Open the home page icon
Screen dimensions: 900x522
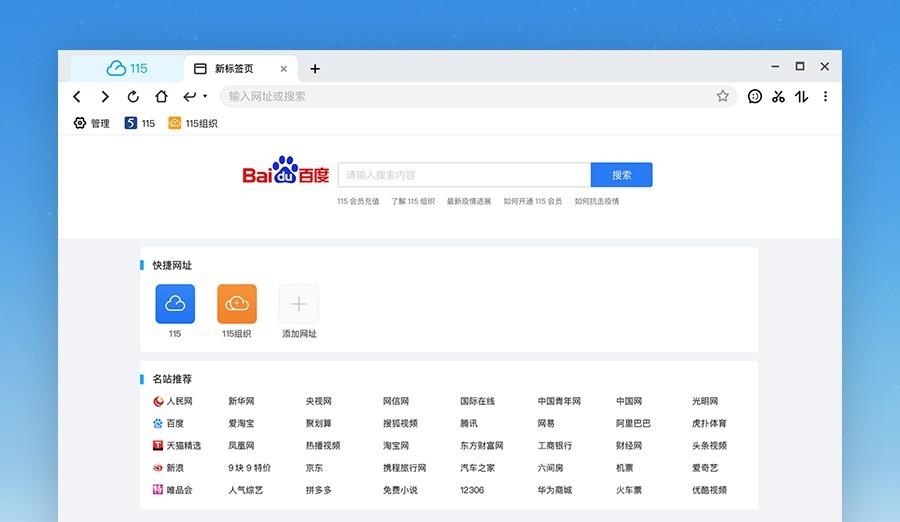[161, 96]
